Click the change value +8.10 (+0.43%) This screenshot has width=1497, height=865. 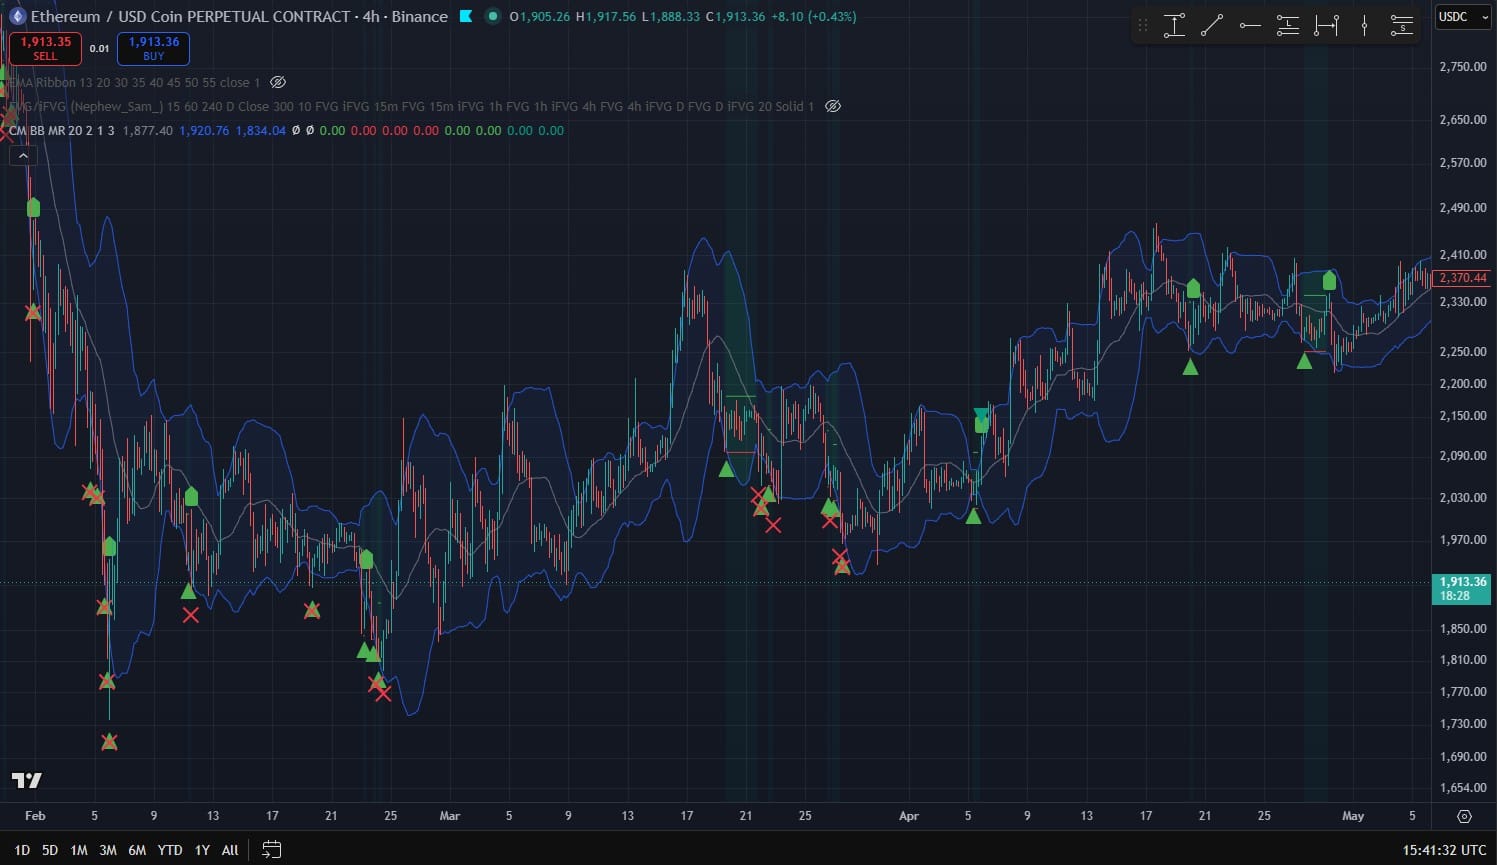tap(814, 16)
